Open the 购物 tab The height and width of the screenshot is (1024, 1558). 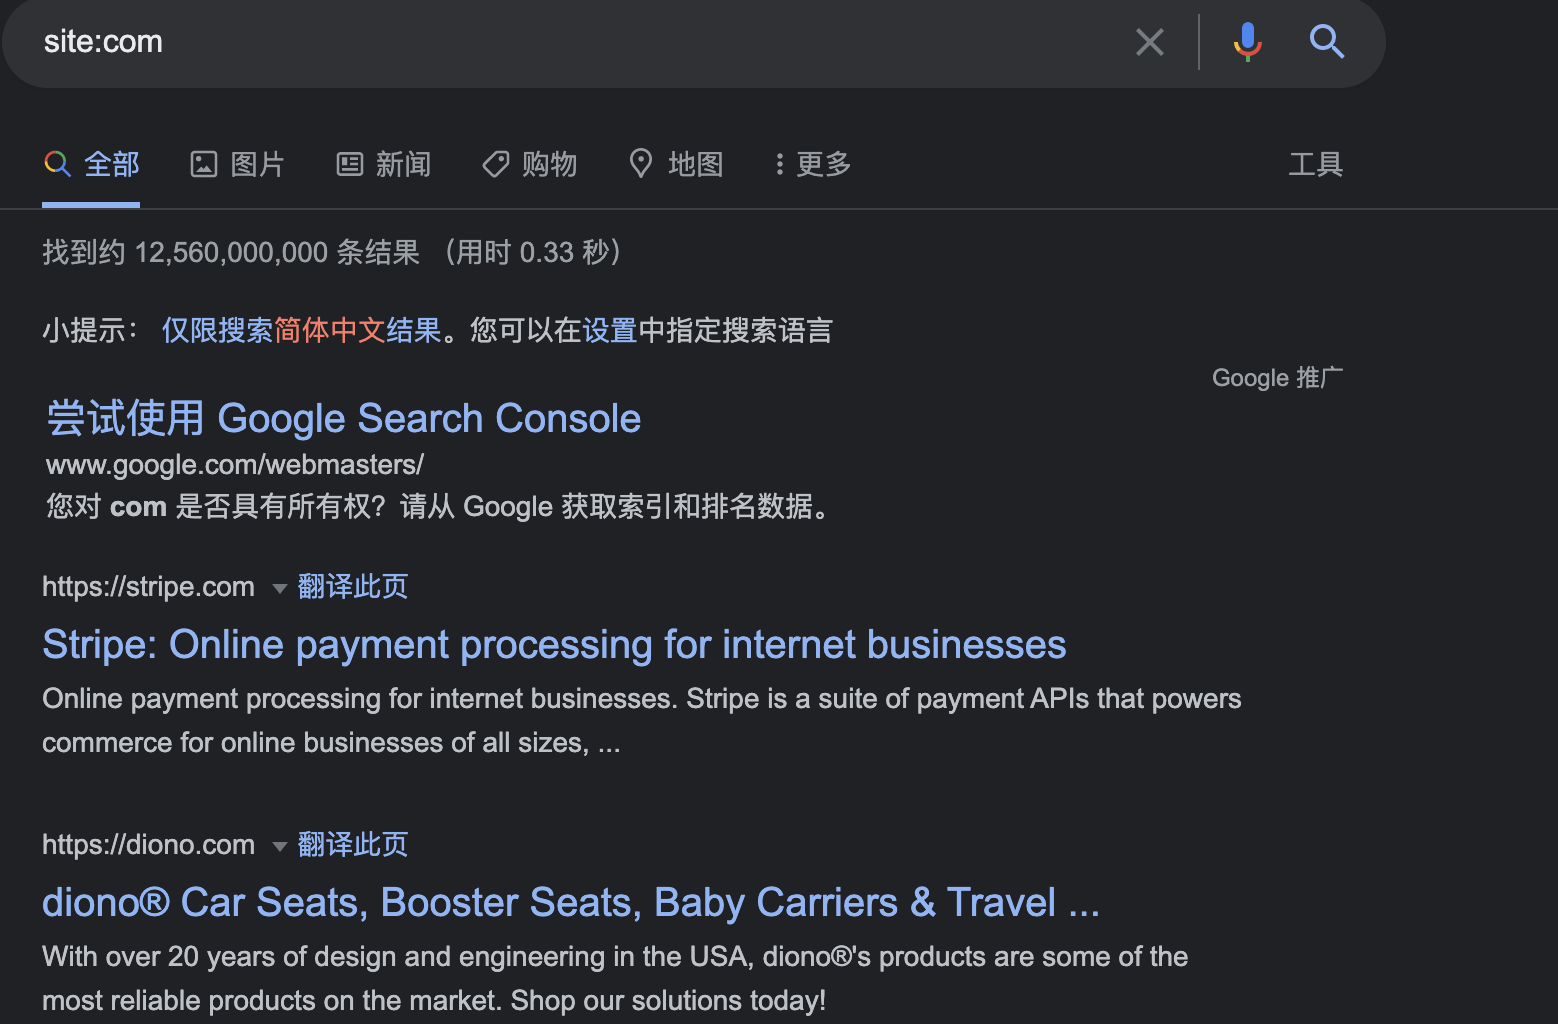click(530, 164)
